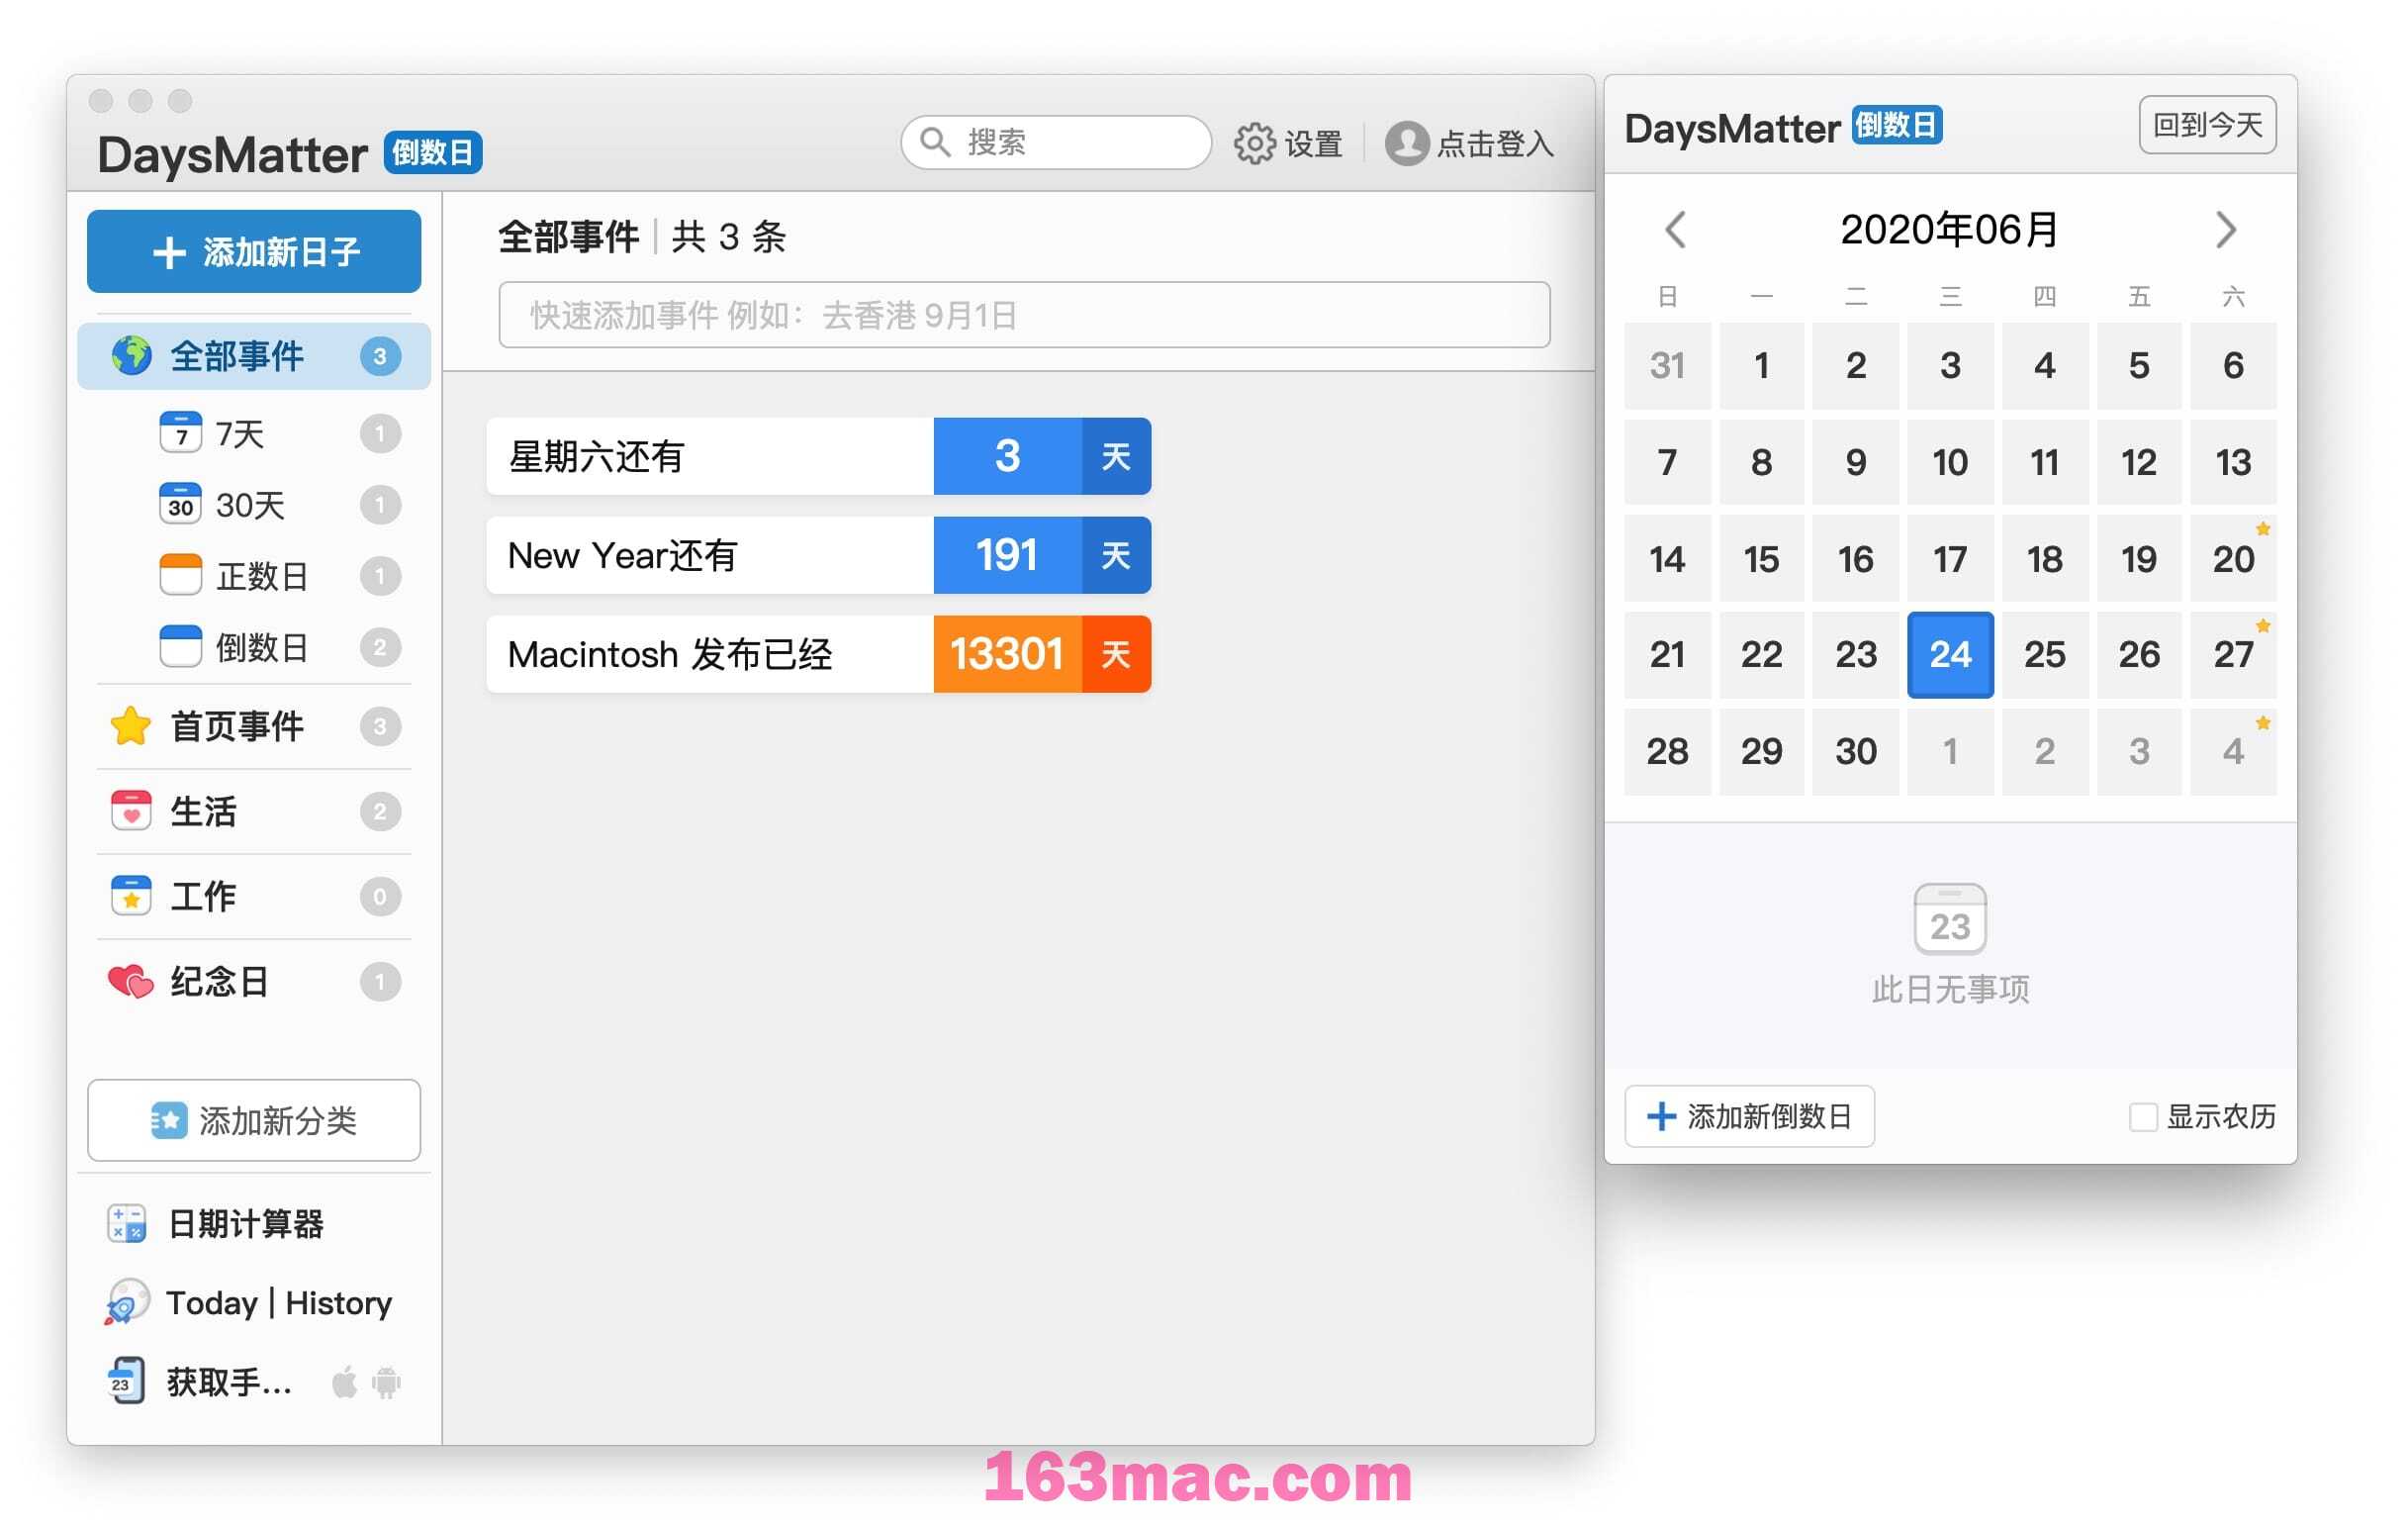
Task: Click the 全部事件 count badge 3
Action: click(x=380, y=356)
